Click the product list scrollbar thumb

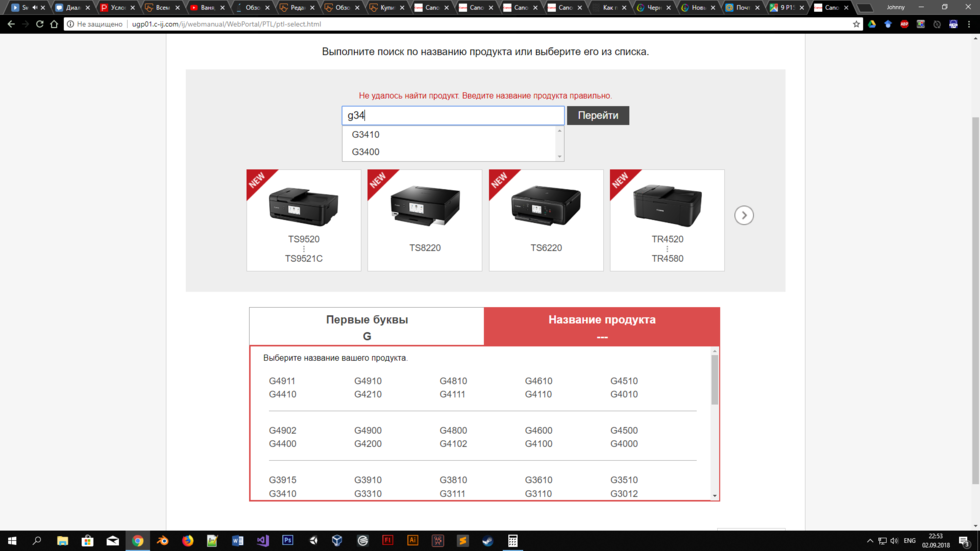coord(714,380)
